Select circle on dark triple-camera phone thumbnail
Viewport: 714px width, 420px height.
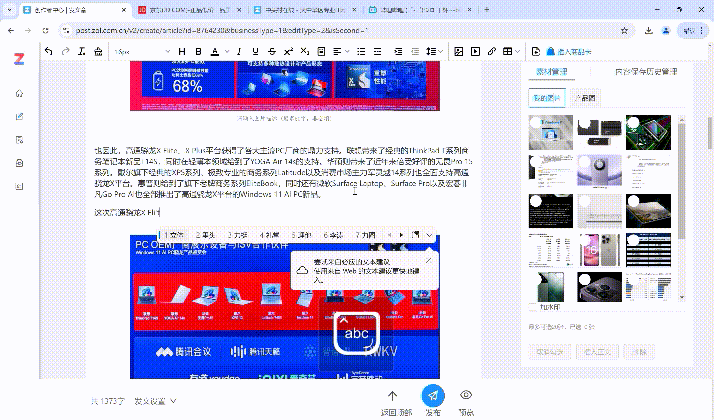point(585,279)
